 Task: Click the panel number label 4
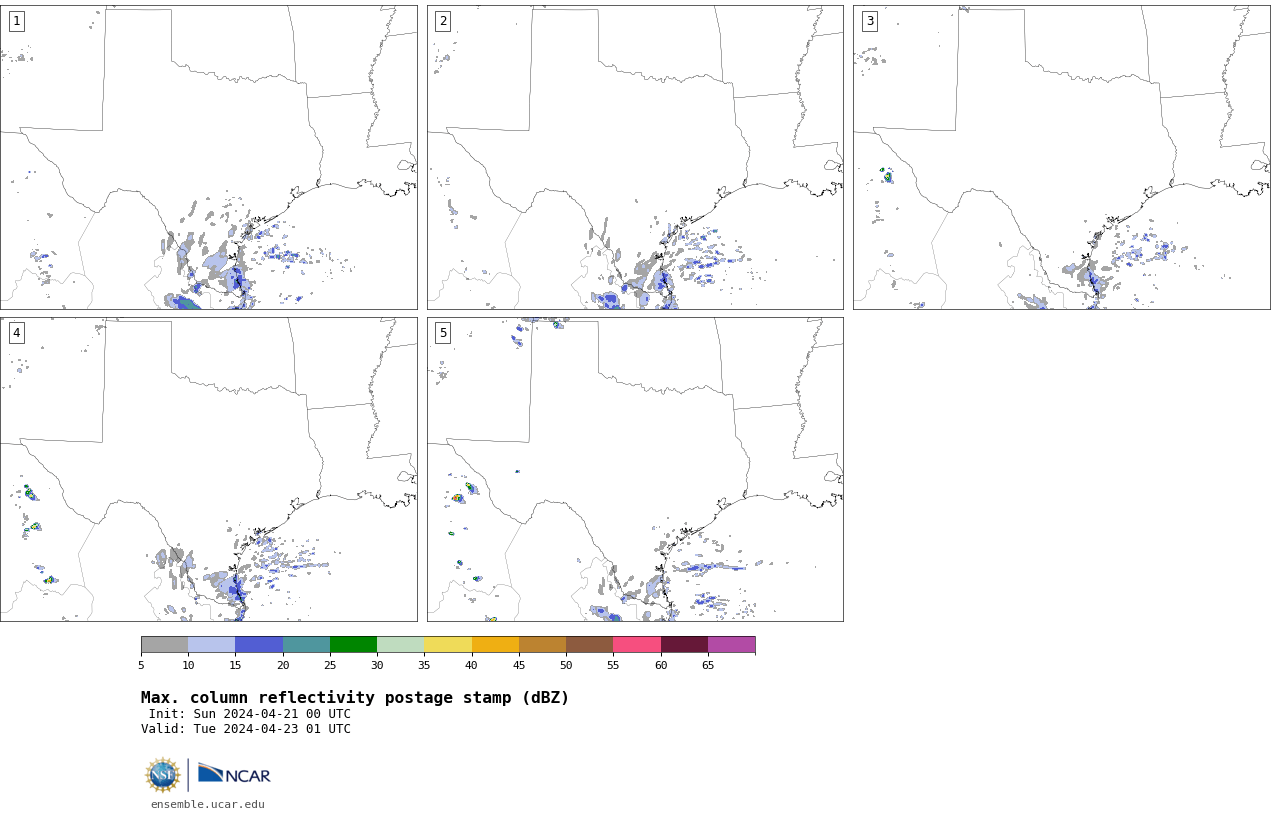pos(16,333)
